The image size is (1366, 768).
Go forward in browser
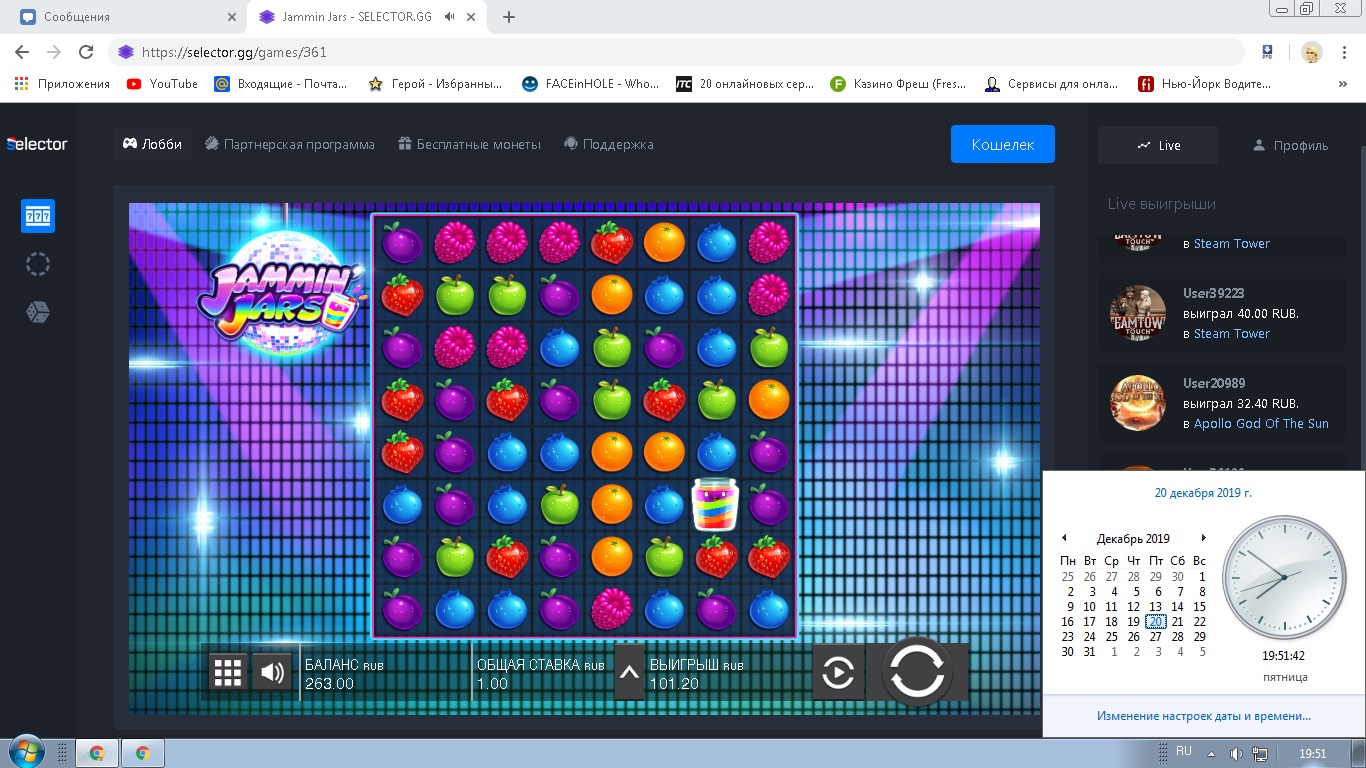coord(54,52)
